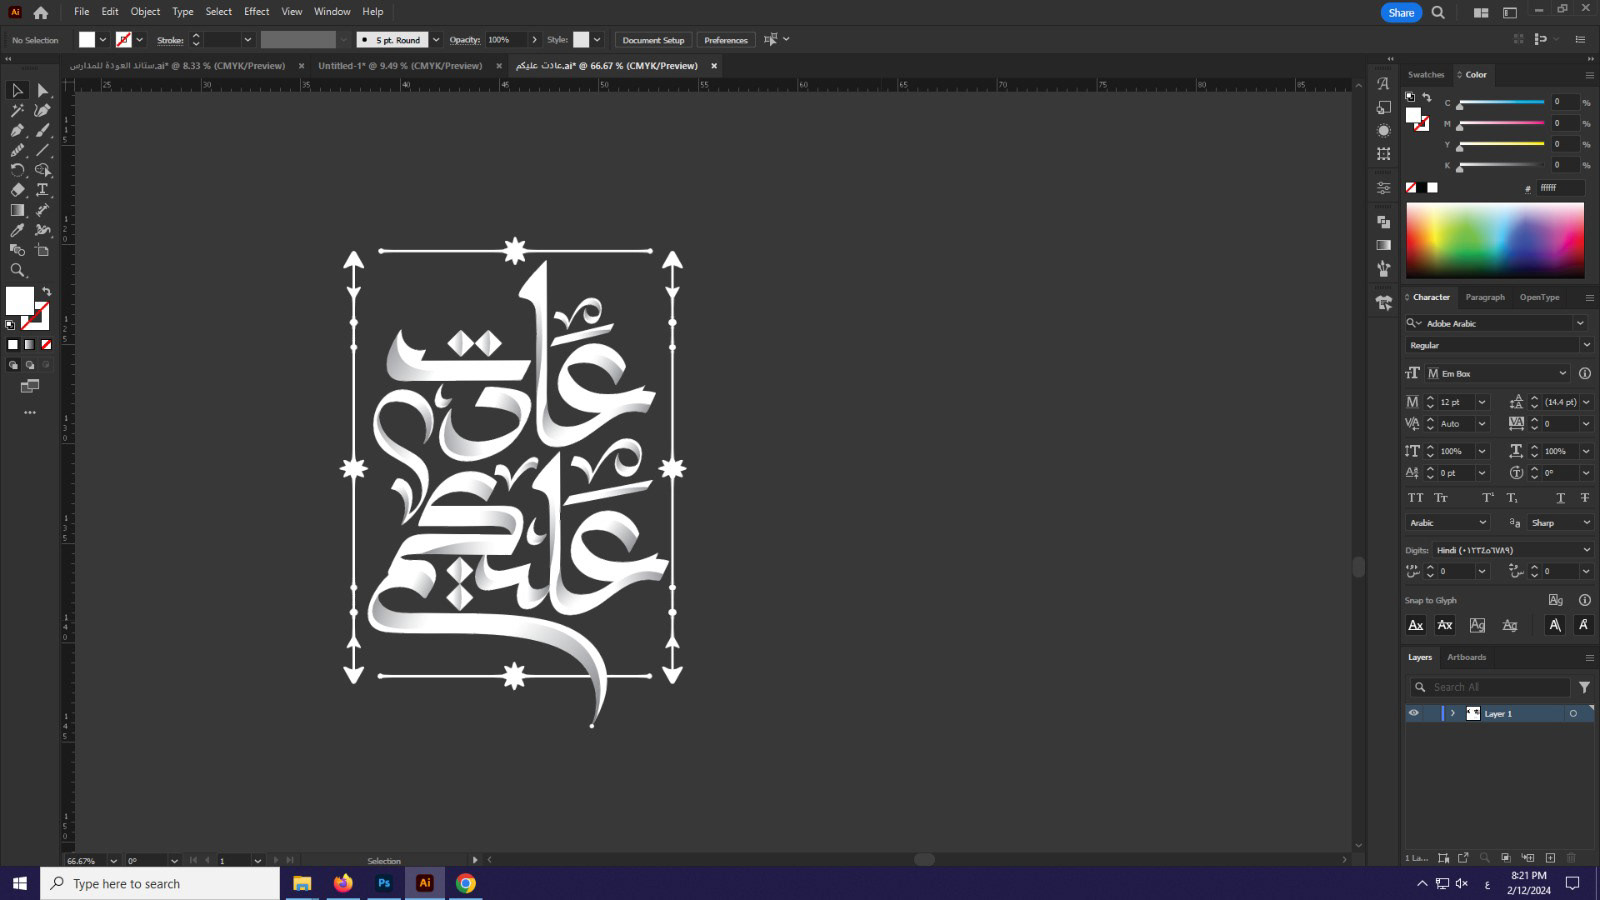
Task: Click the Search All layers field
Action: pyautogui.click(x=1490, y=687)
